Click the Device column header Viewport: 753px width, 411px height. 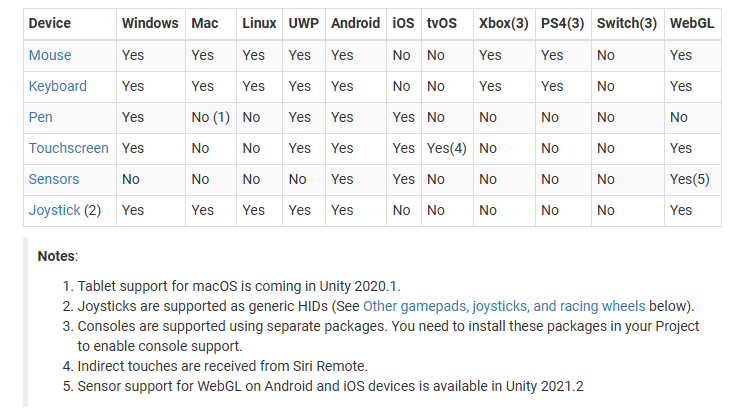coord(49,23)
